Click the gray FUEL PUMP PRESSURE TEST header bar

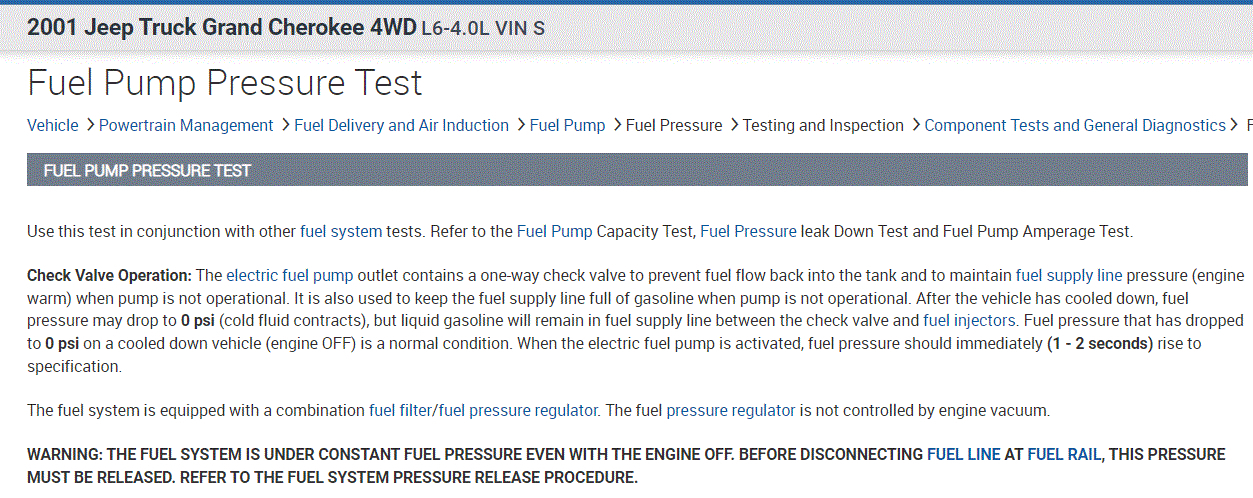(638, 170)
